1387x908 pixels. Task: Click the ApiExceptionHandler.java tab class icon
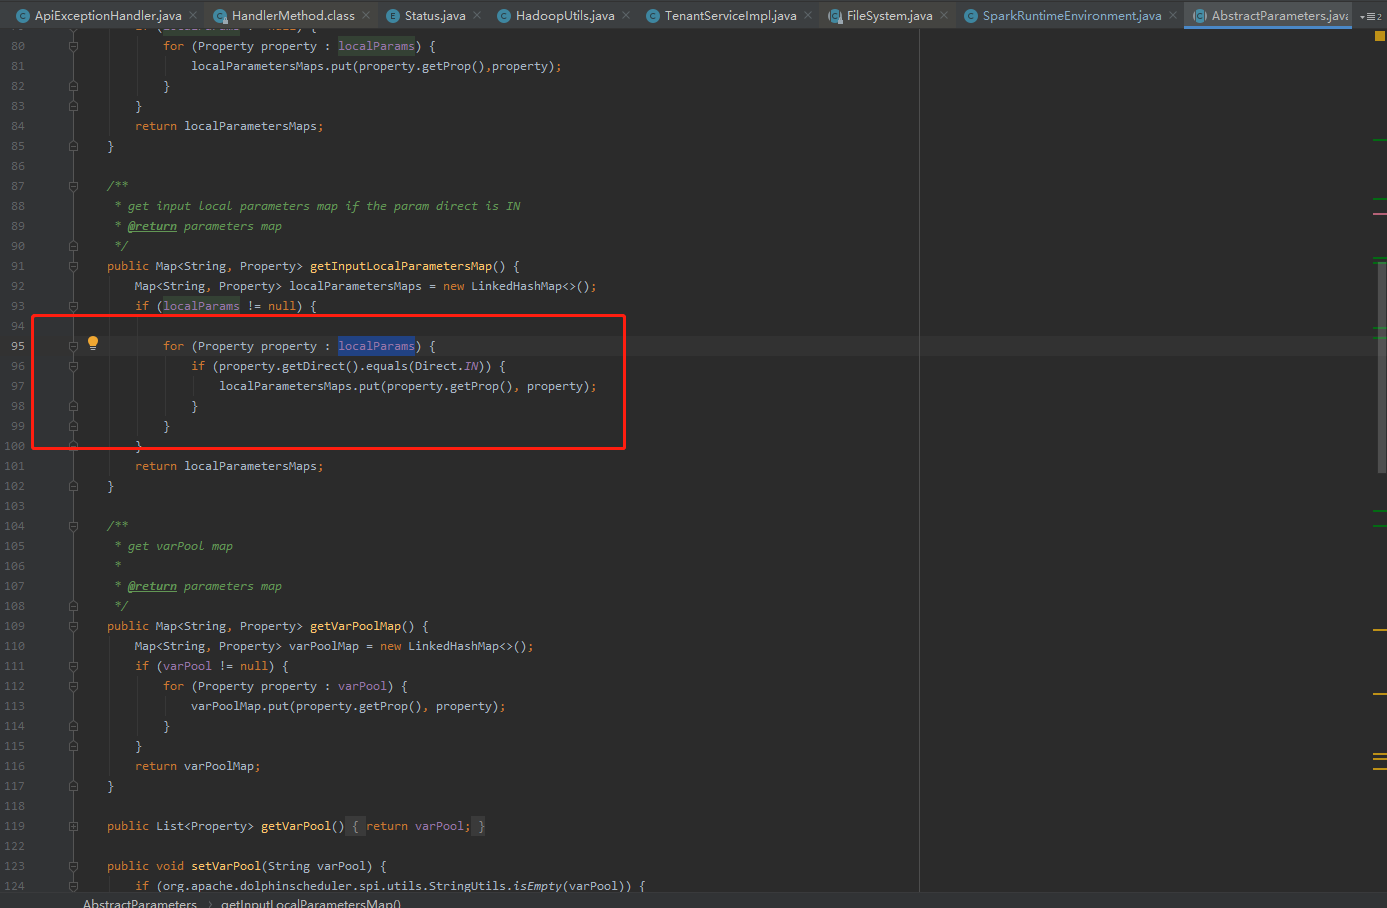22,16
